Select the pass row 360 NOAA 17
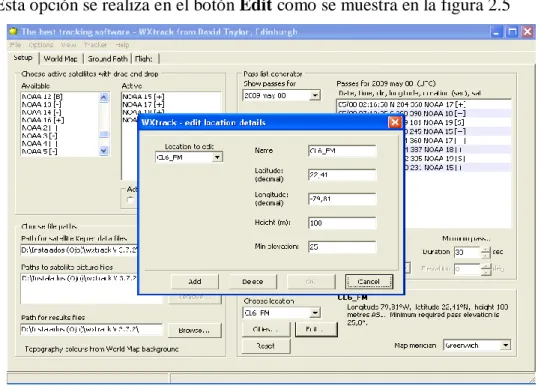 coord(457,140)
